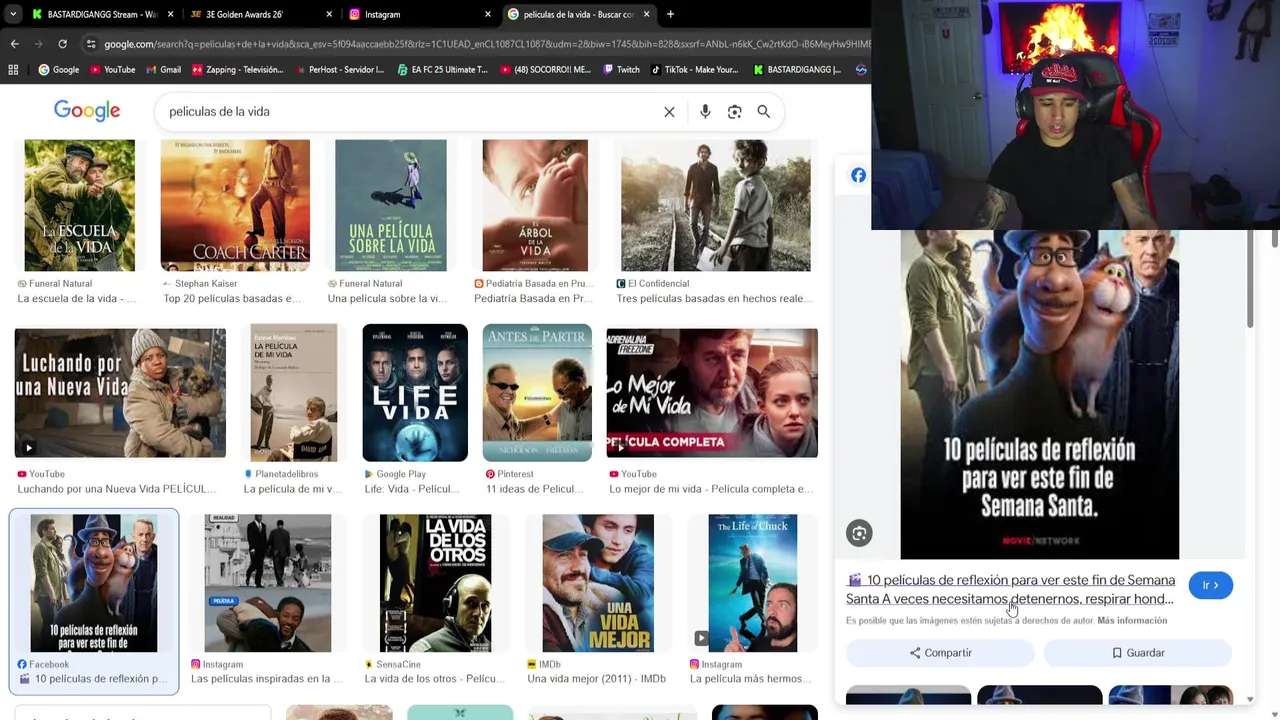
Task: Go back with browser back arrow
Action: (14, 44)
